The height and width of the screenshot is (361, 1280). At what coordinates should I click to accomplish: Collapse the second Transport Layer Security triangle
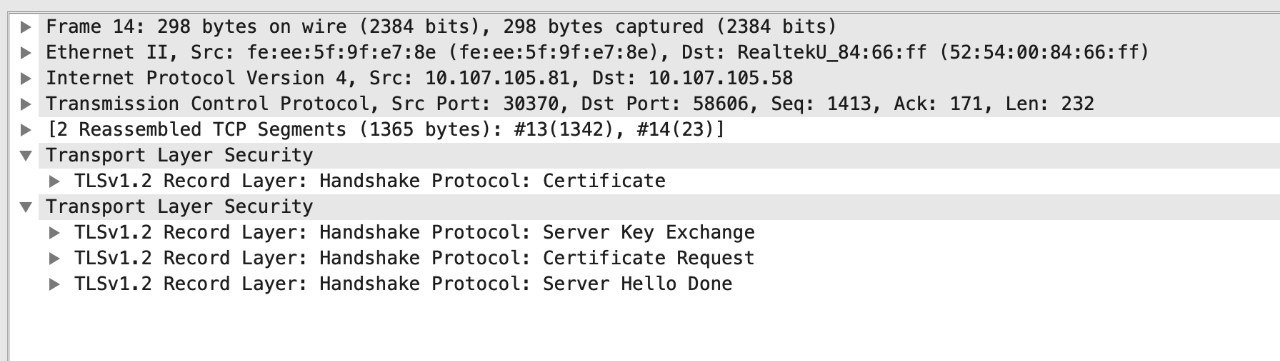coord(25,207)
